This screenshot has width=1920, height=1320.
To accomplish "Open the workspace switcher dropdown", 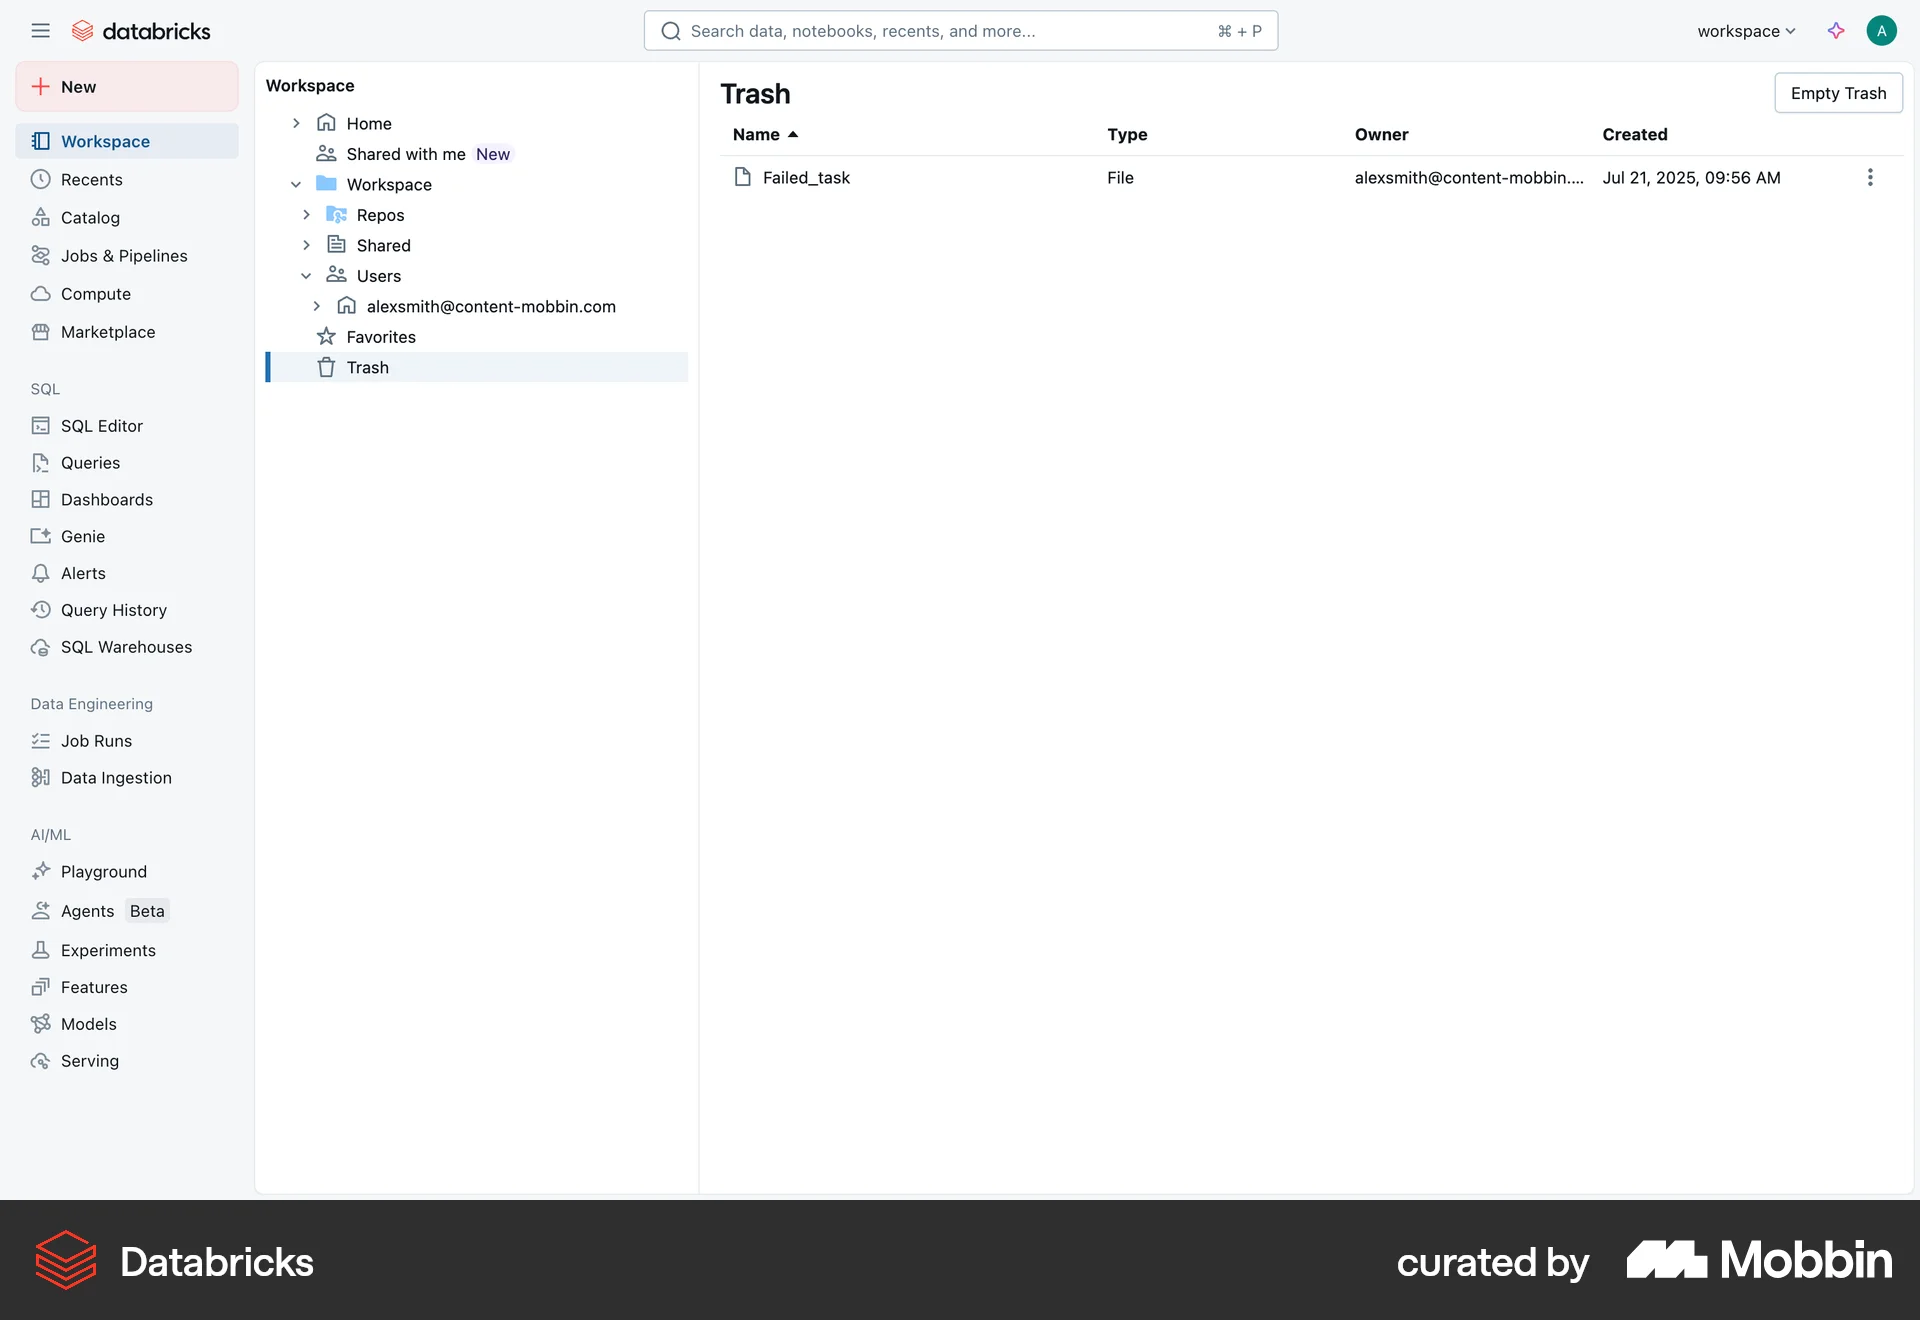I will (1744, 31).
